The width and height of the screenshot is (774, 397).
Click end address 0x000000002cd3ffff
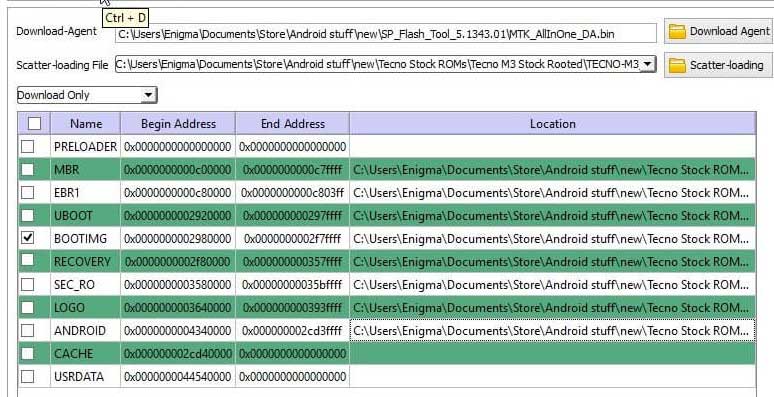(292, 331)
